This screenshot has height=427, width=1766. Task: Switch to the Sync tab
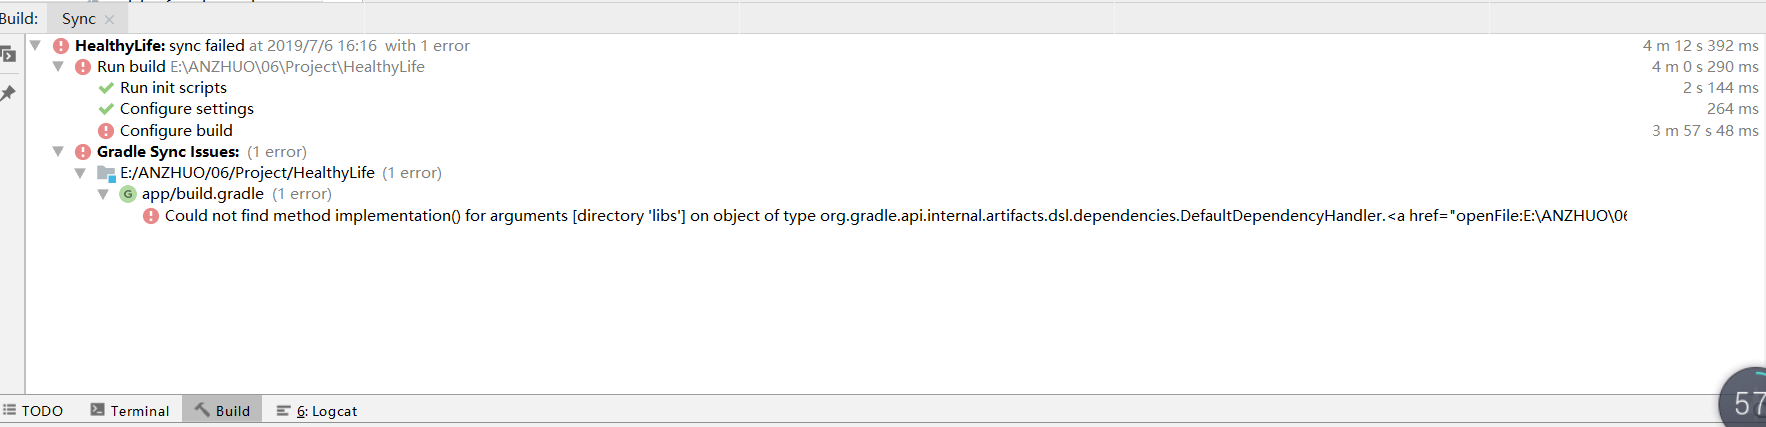(x=79, y=19)
